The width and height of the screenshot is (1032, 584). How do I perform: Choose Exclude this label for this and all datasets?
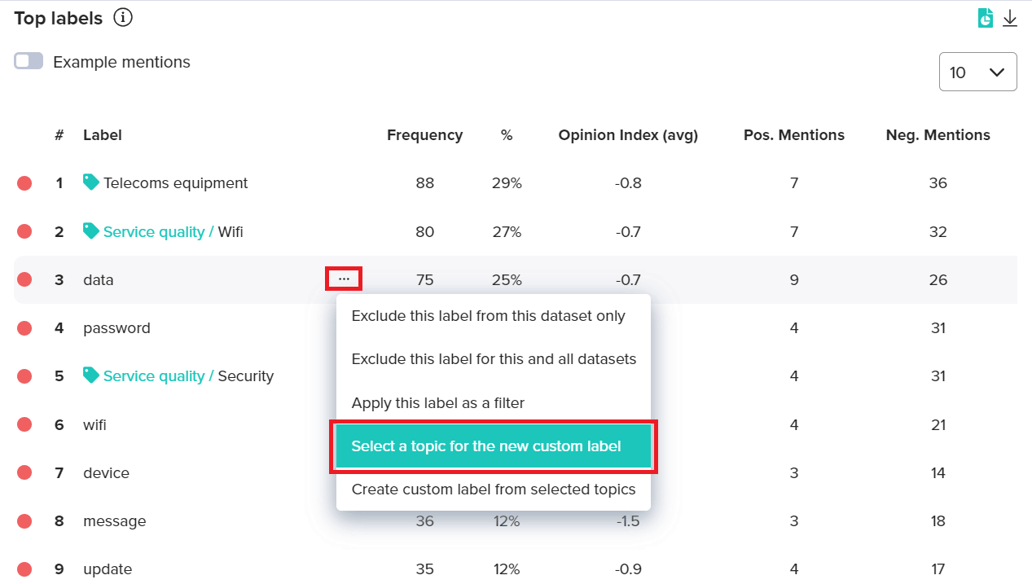pos(494,359)
